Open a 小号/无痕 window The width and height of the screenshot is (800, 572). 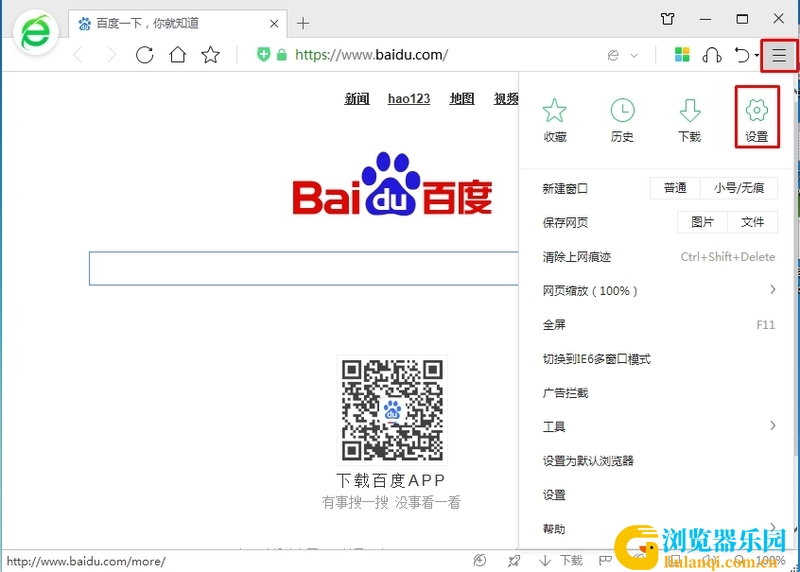(739, 188)
